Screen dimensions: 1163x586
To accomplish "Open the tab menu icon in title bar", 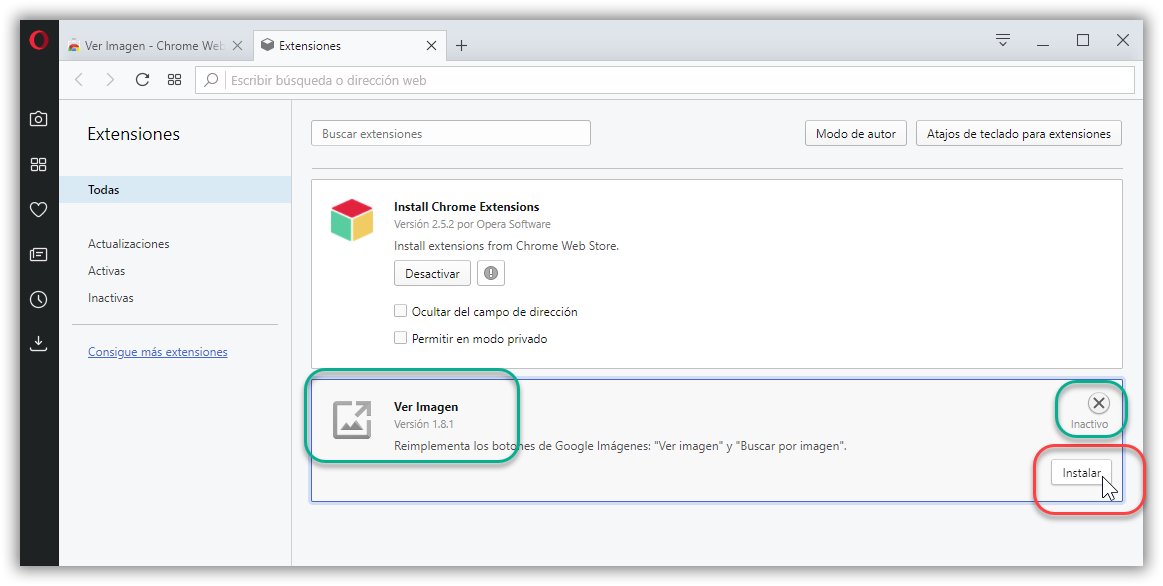I will point(1003,40).
